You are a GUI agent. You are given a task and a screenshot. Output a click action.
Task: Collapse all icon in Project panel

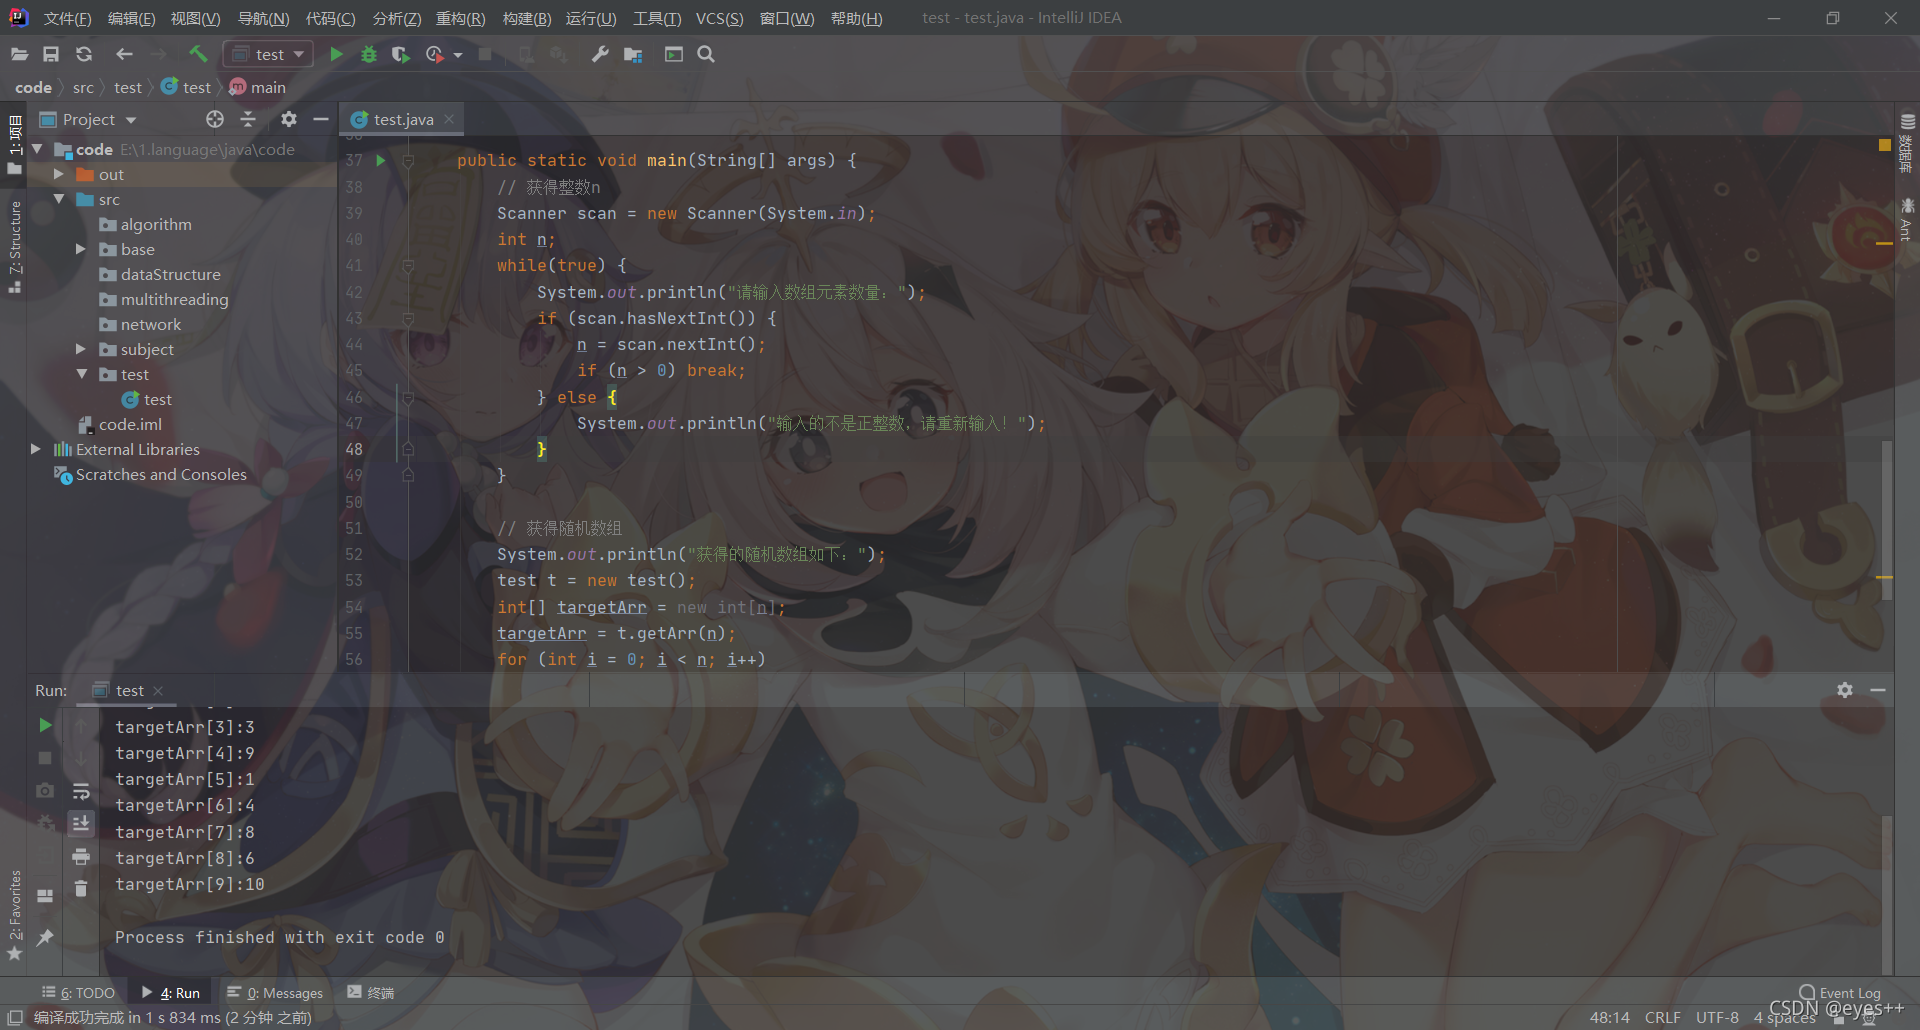[248, 119]
